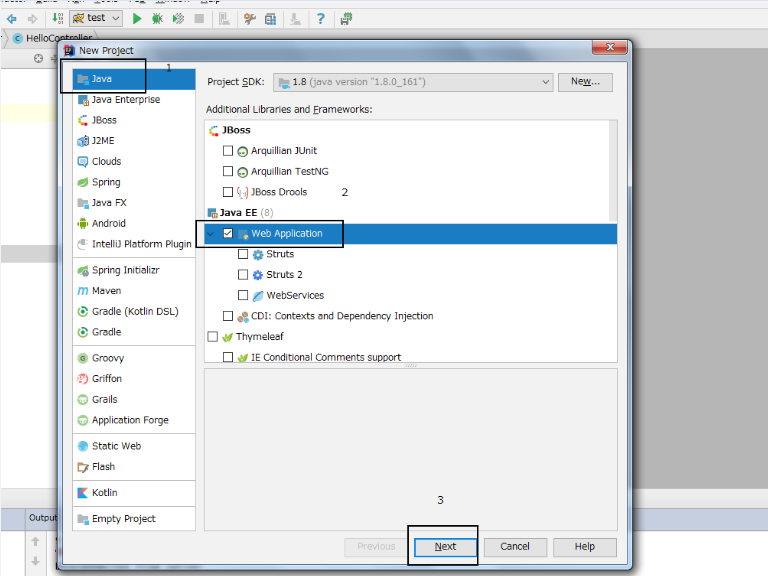Click the Make Project binary icon

pyautogui.click(x=57, y=19)
